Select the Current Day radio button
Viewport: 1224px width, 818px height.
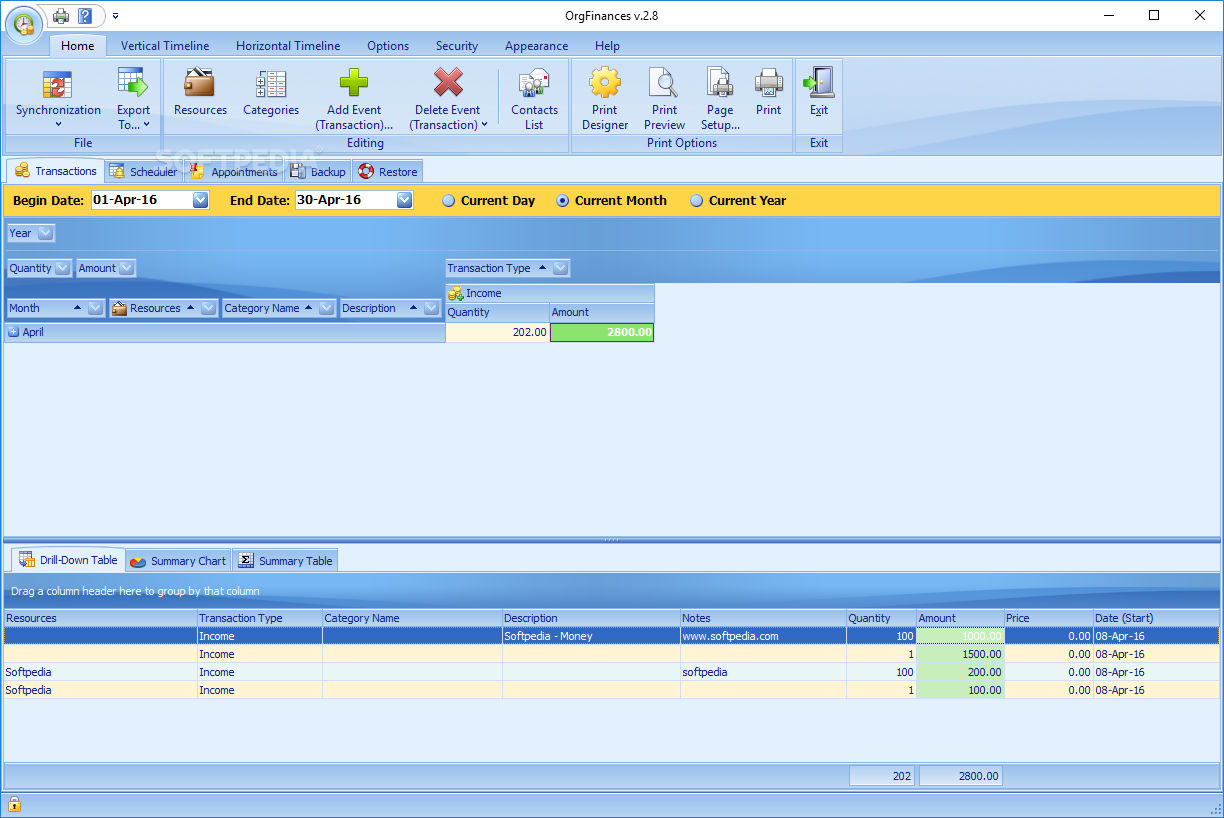click(448, 200)
